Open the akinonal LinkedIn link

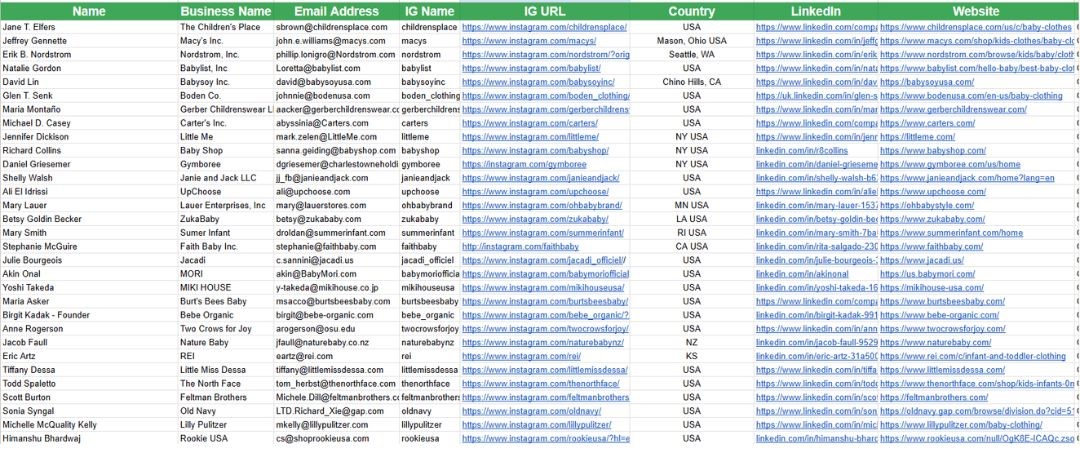[x=802, y=274]
